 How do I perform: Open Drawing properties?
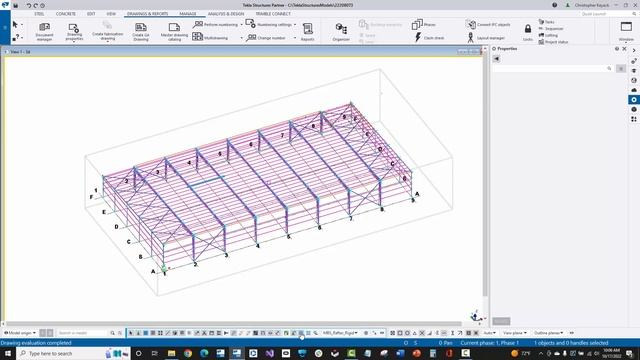pos(74,31)
